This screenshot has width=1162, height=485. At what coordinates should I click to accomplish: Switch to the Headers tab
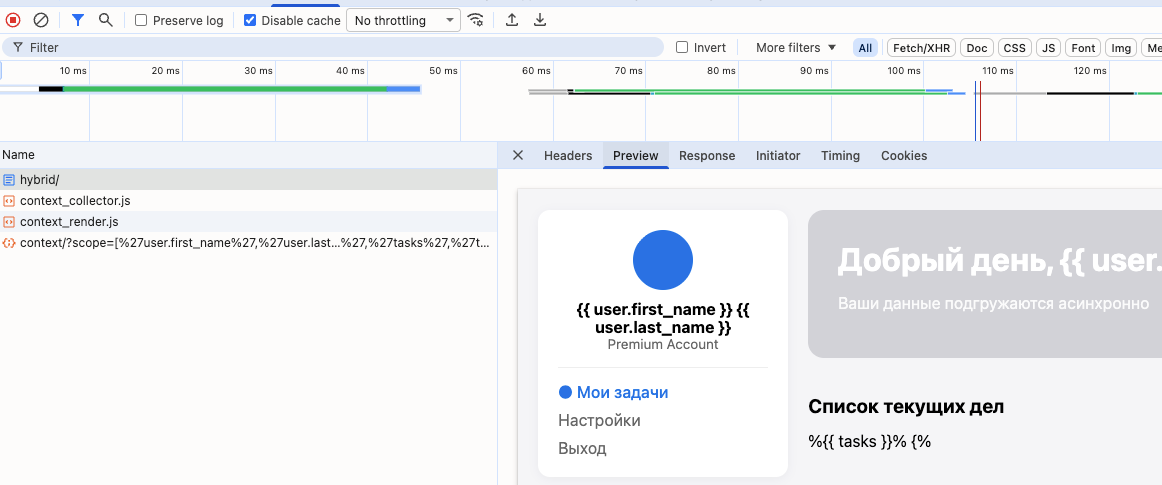coord(568,156)
